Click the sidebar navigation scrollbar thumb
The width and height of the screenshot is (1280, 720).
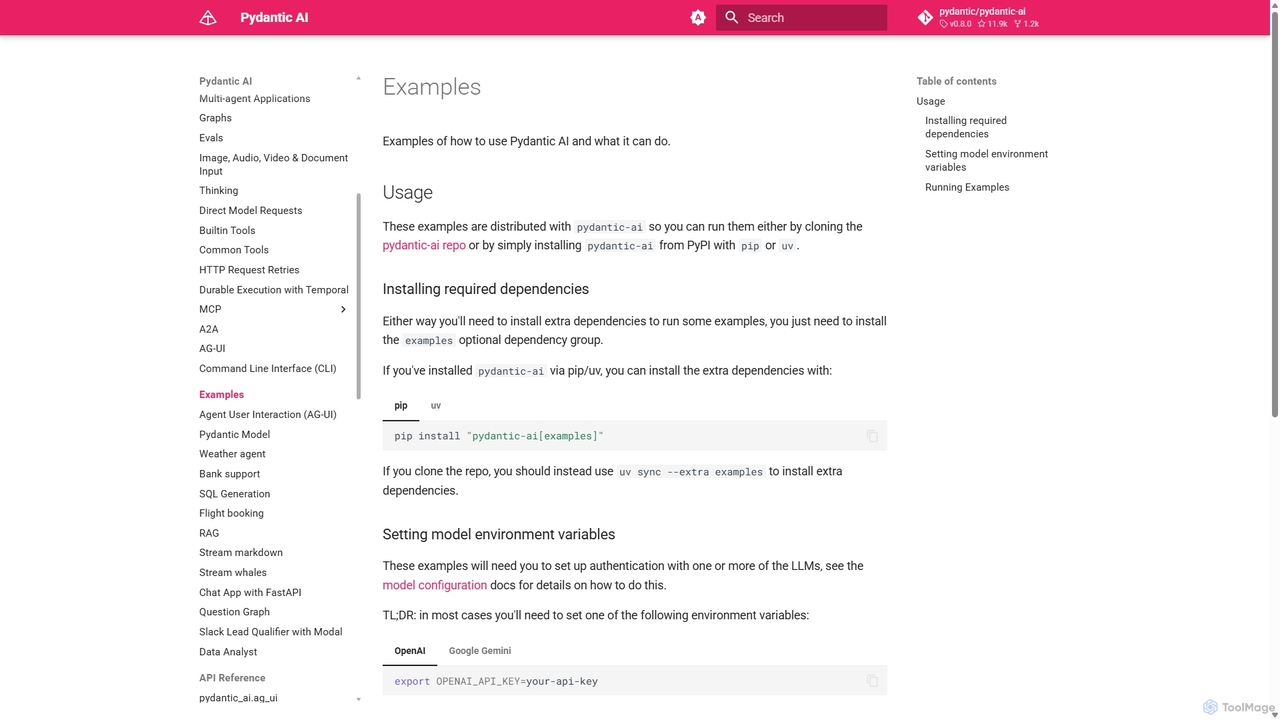pyautogui.click(x=358, y=296)
